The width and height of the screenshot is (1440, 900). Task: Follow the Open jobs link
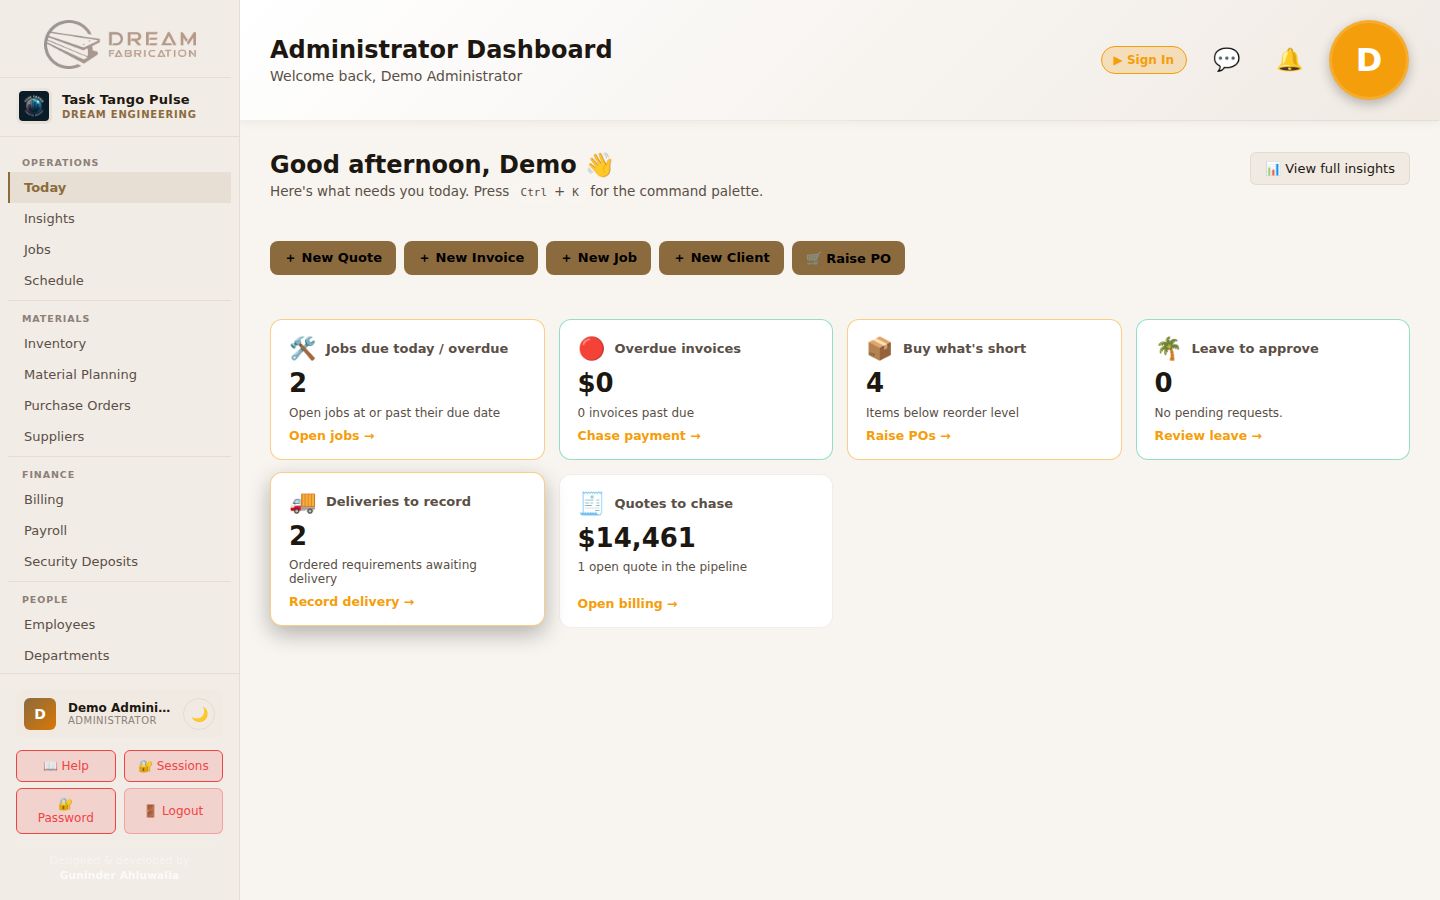click(331, 436)
